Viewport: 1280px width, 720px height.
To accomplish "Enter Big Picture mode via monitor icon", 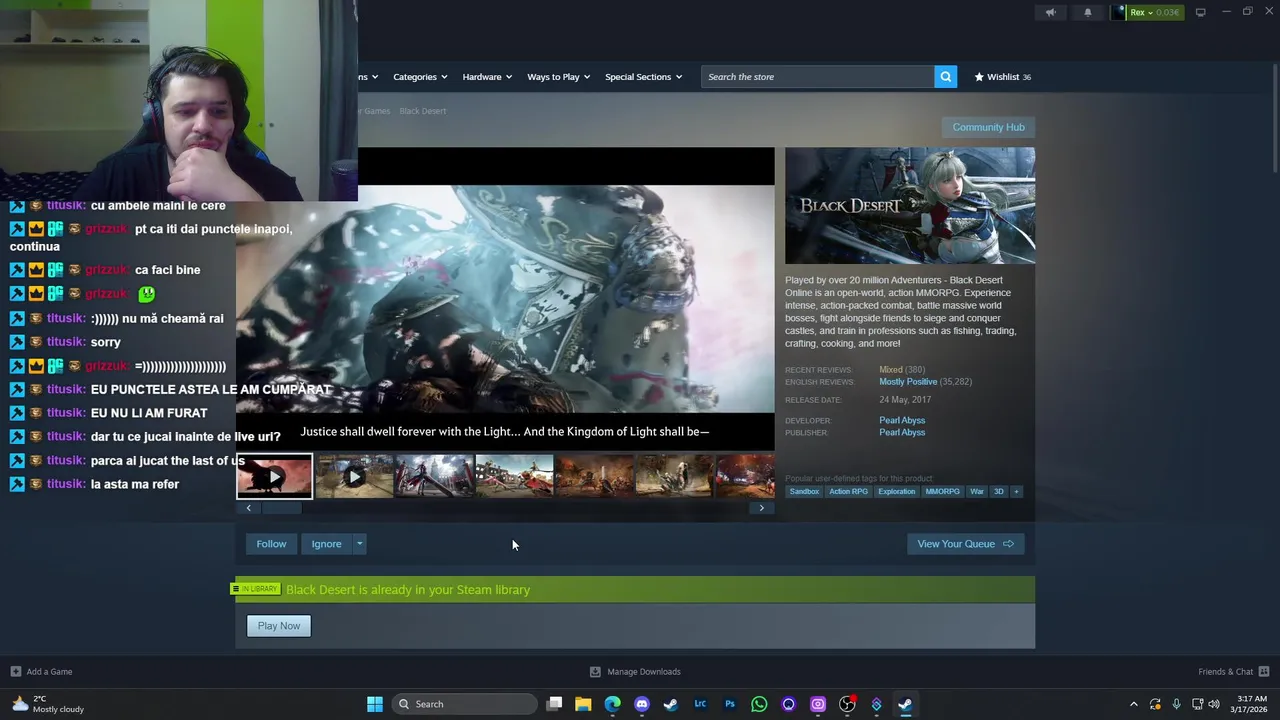I will [1200, 13].
